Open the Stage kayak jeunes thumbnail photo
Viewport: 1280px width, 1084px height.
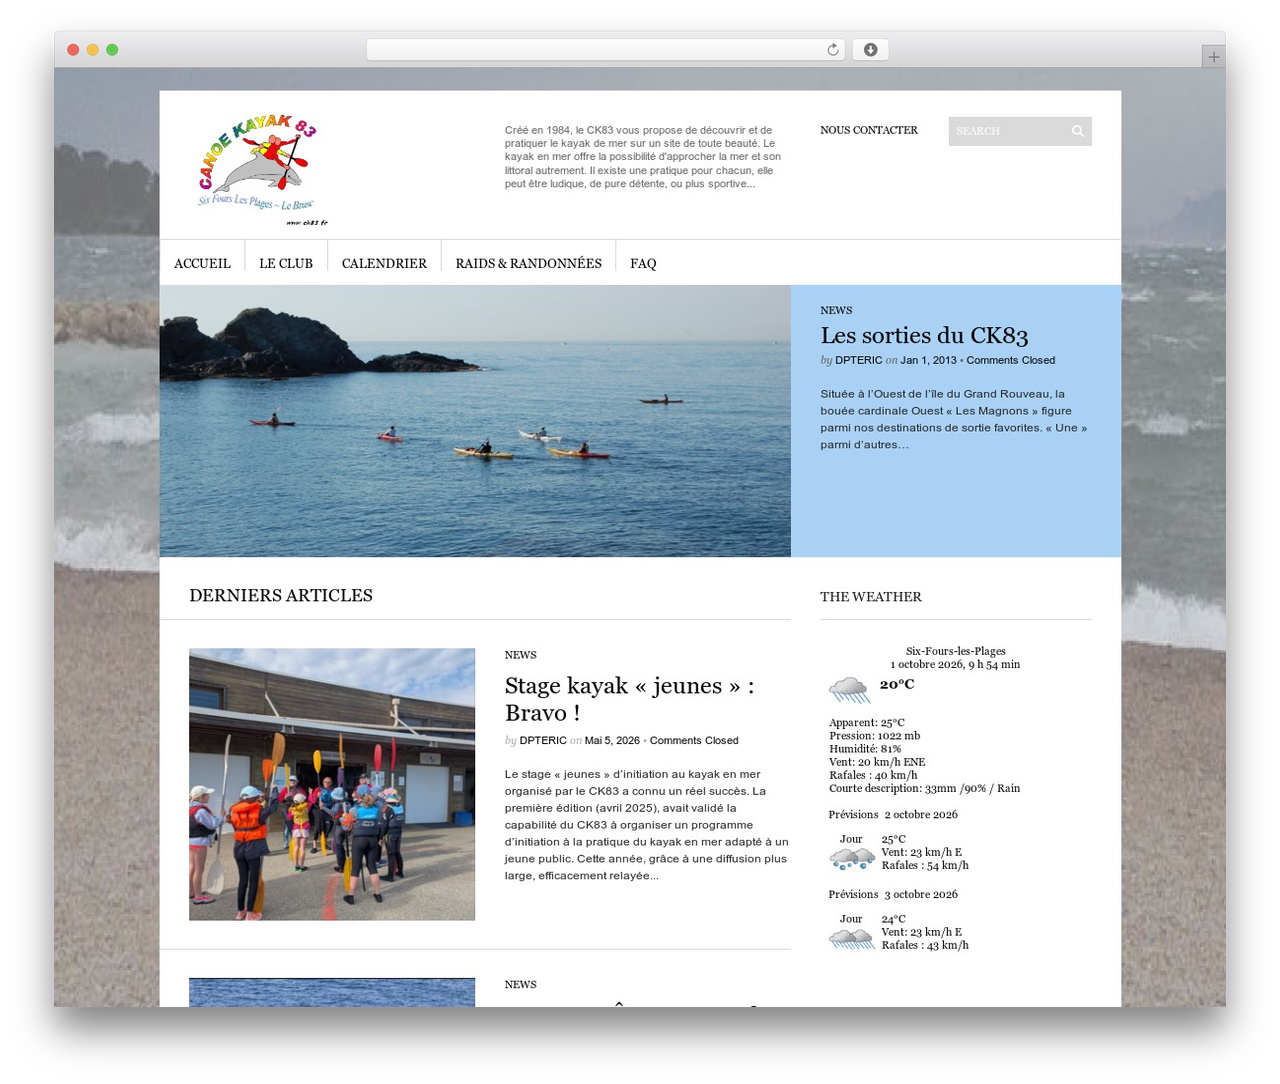(x=332, y=784)
